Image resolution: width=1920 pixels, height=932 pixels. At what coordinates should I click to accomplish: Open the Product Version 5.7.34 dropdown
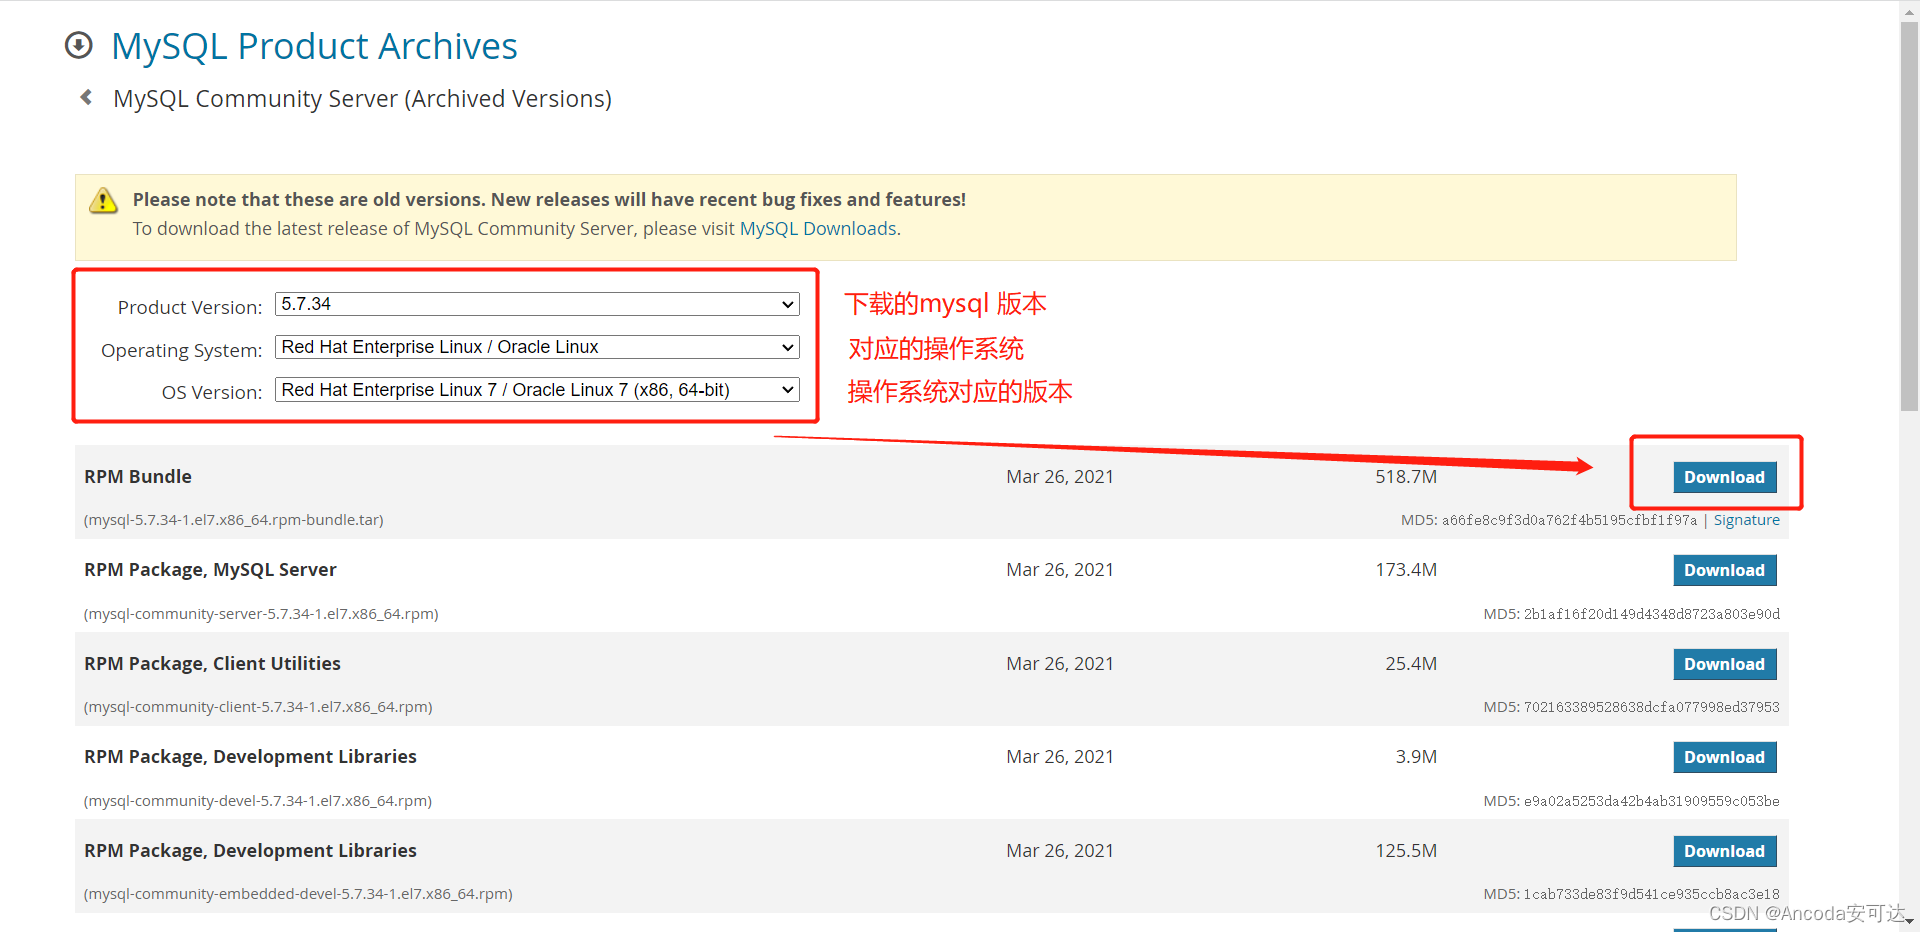click(537, 304)
